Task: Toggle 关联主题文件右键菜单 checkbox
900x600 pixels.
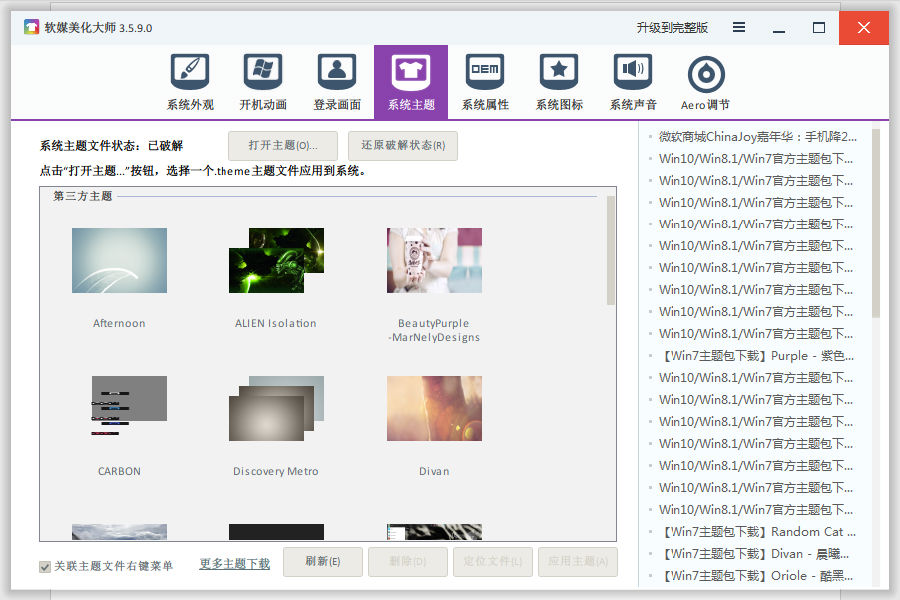Action: (x=45, y=567)
